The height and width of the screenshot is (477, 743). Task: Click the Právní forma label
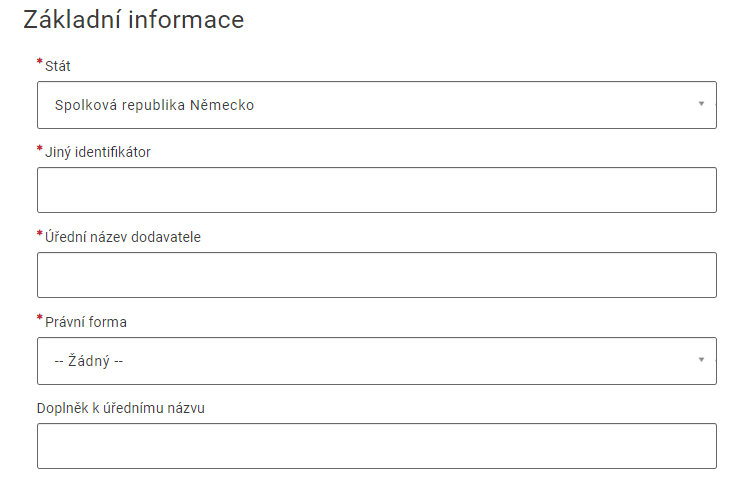click(86, 322)
